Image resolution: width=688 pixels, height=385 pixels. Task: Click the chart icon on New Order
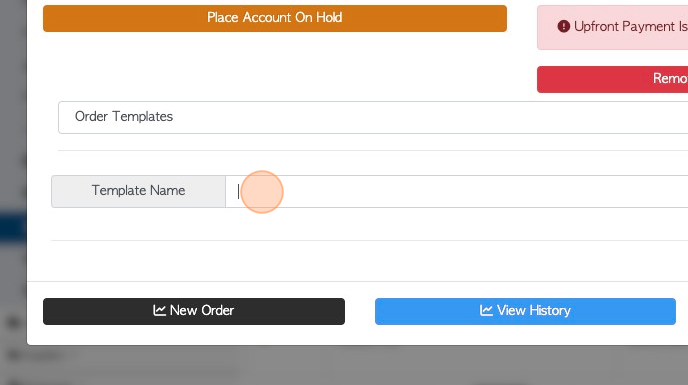[159, 310]
